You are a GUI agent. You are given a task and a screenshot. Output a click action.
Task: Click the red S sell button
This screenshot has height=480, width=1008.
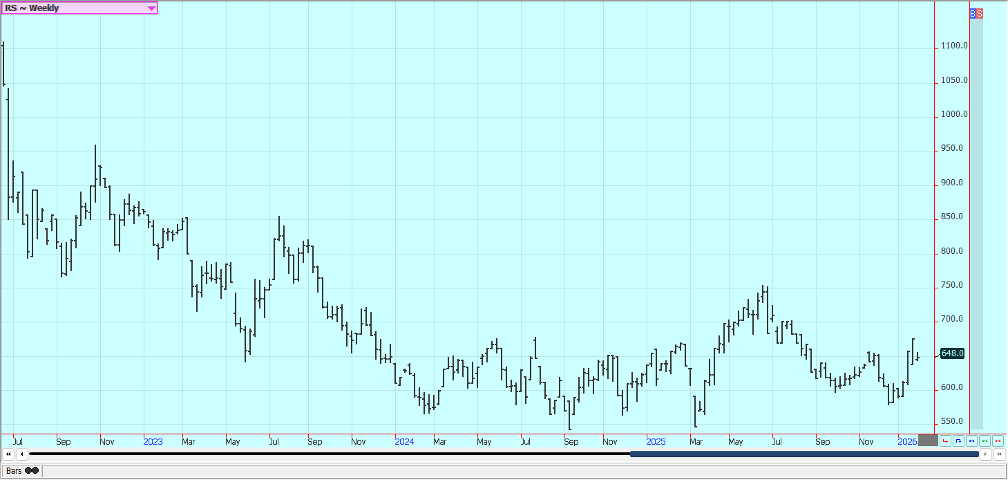click(979, 14)
